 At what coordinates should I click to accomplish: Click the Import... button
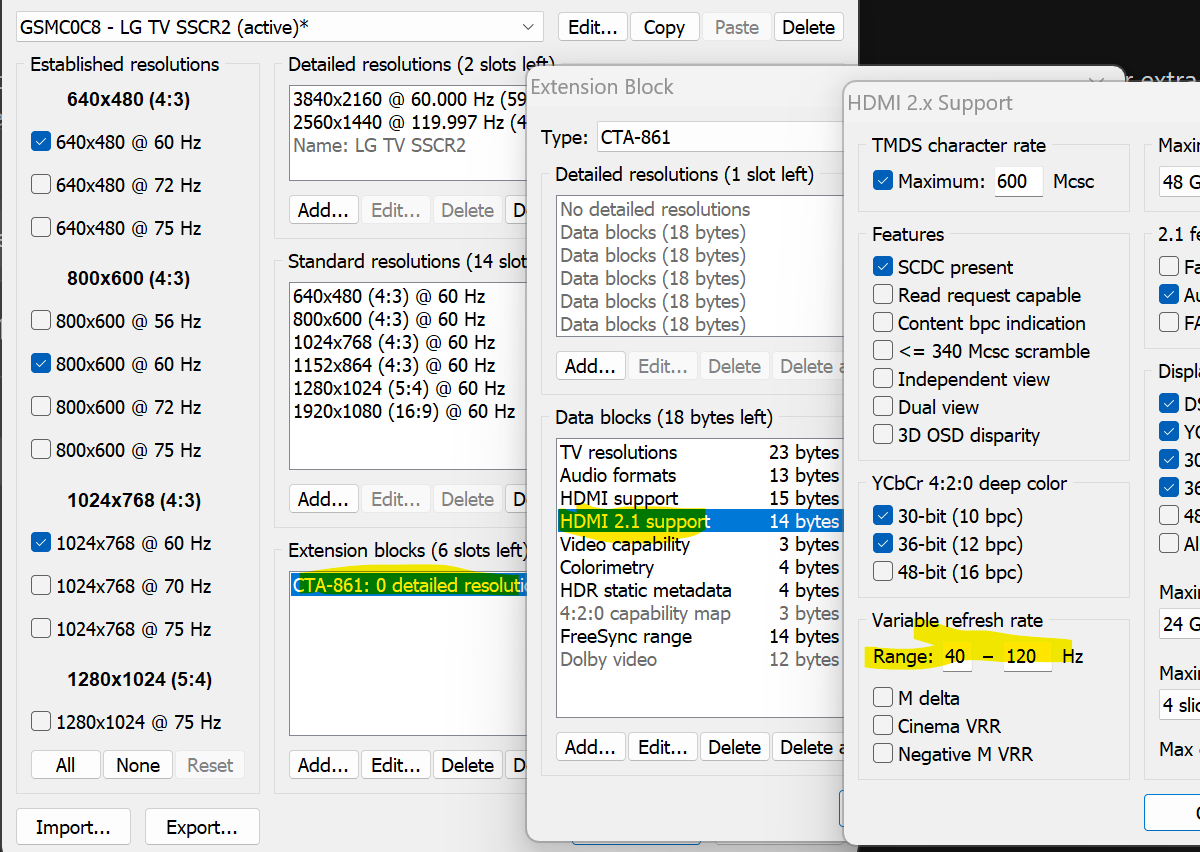tap(74, 827)
